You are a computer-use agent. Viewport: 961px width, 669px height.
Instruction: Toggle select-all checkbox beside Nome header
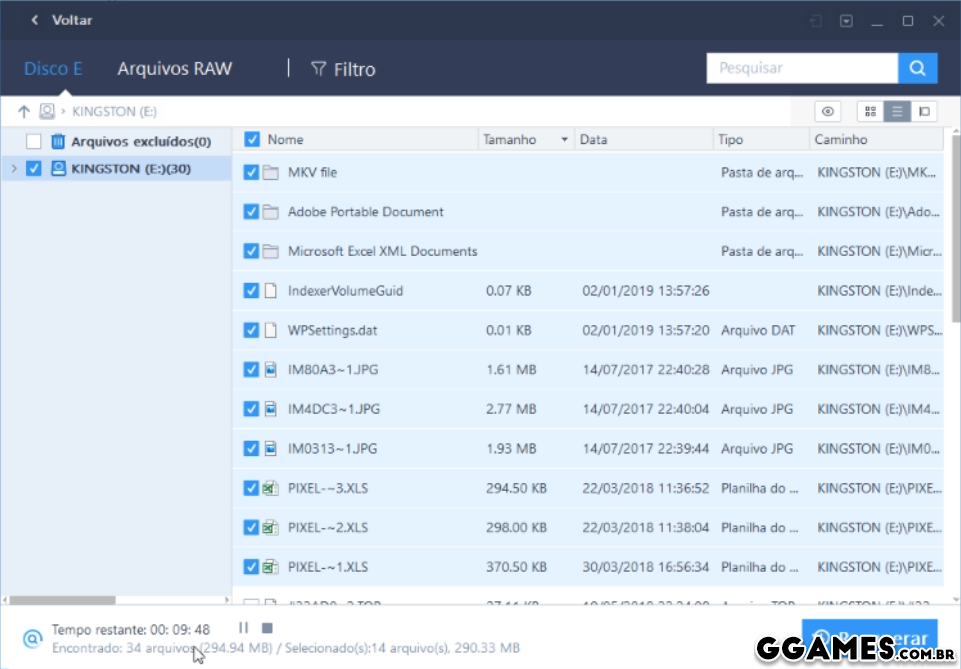click(x=252, y=140)
